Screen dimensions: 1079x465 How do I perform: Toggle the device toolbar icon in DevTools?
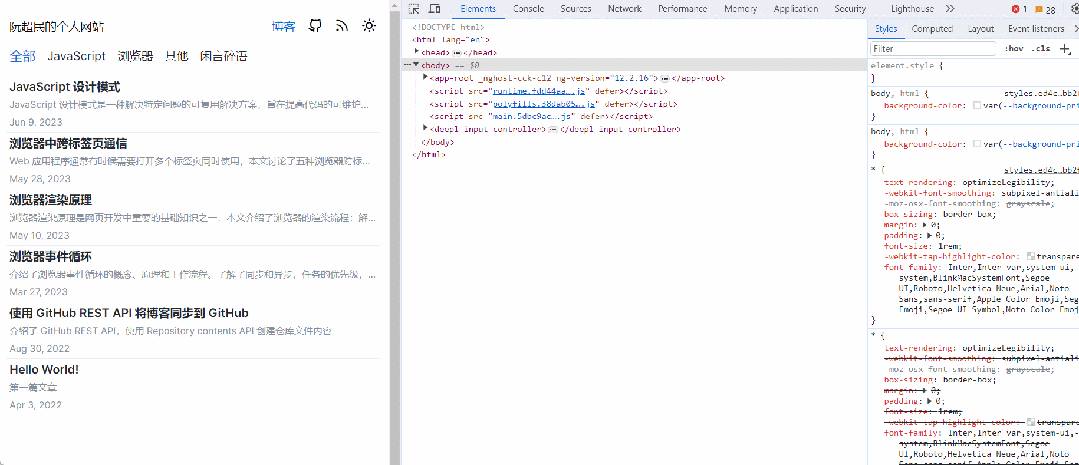pyautogui.click(x=435, y=9)
